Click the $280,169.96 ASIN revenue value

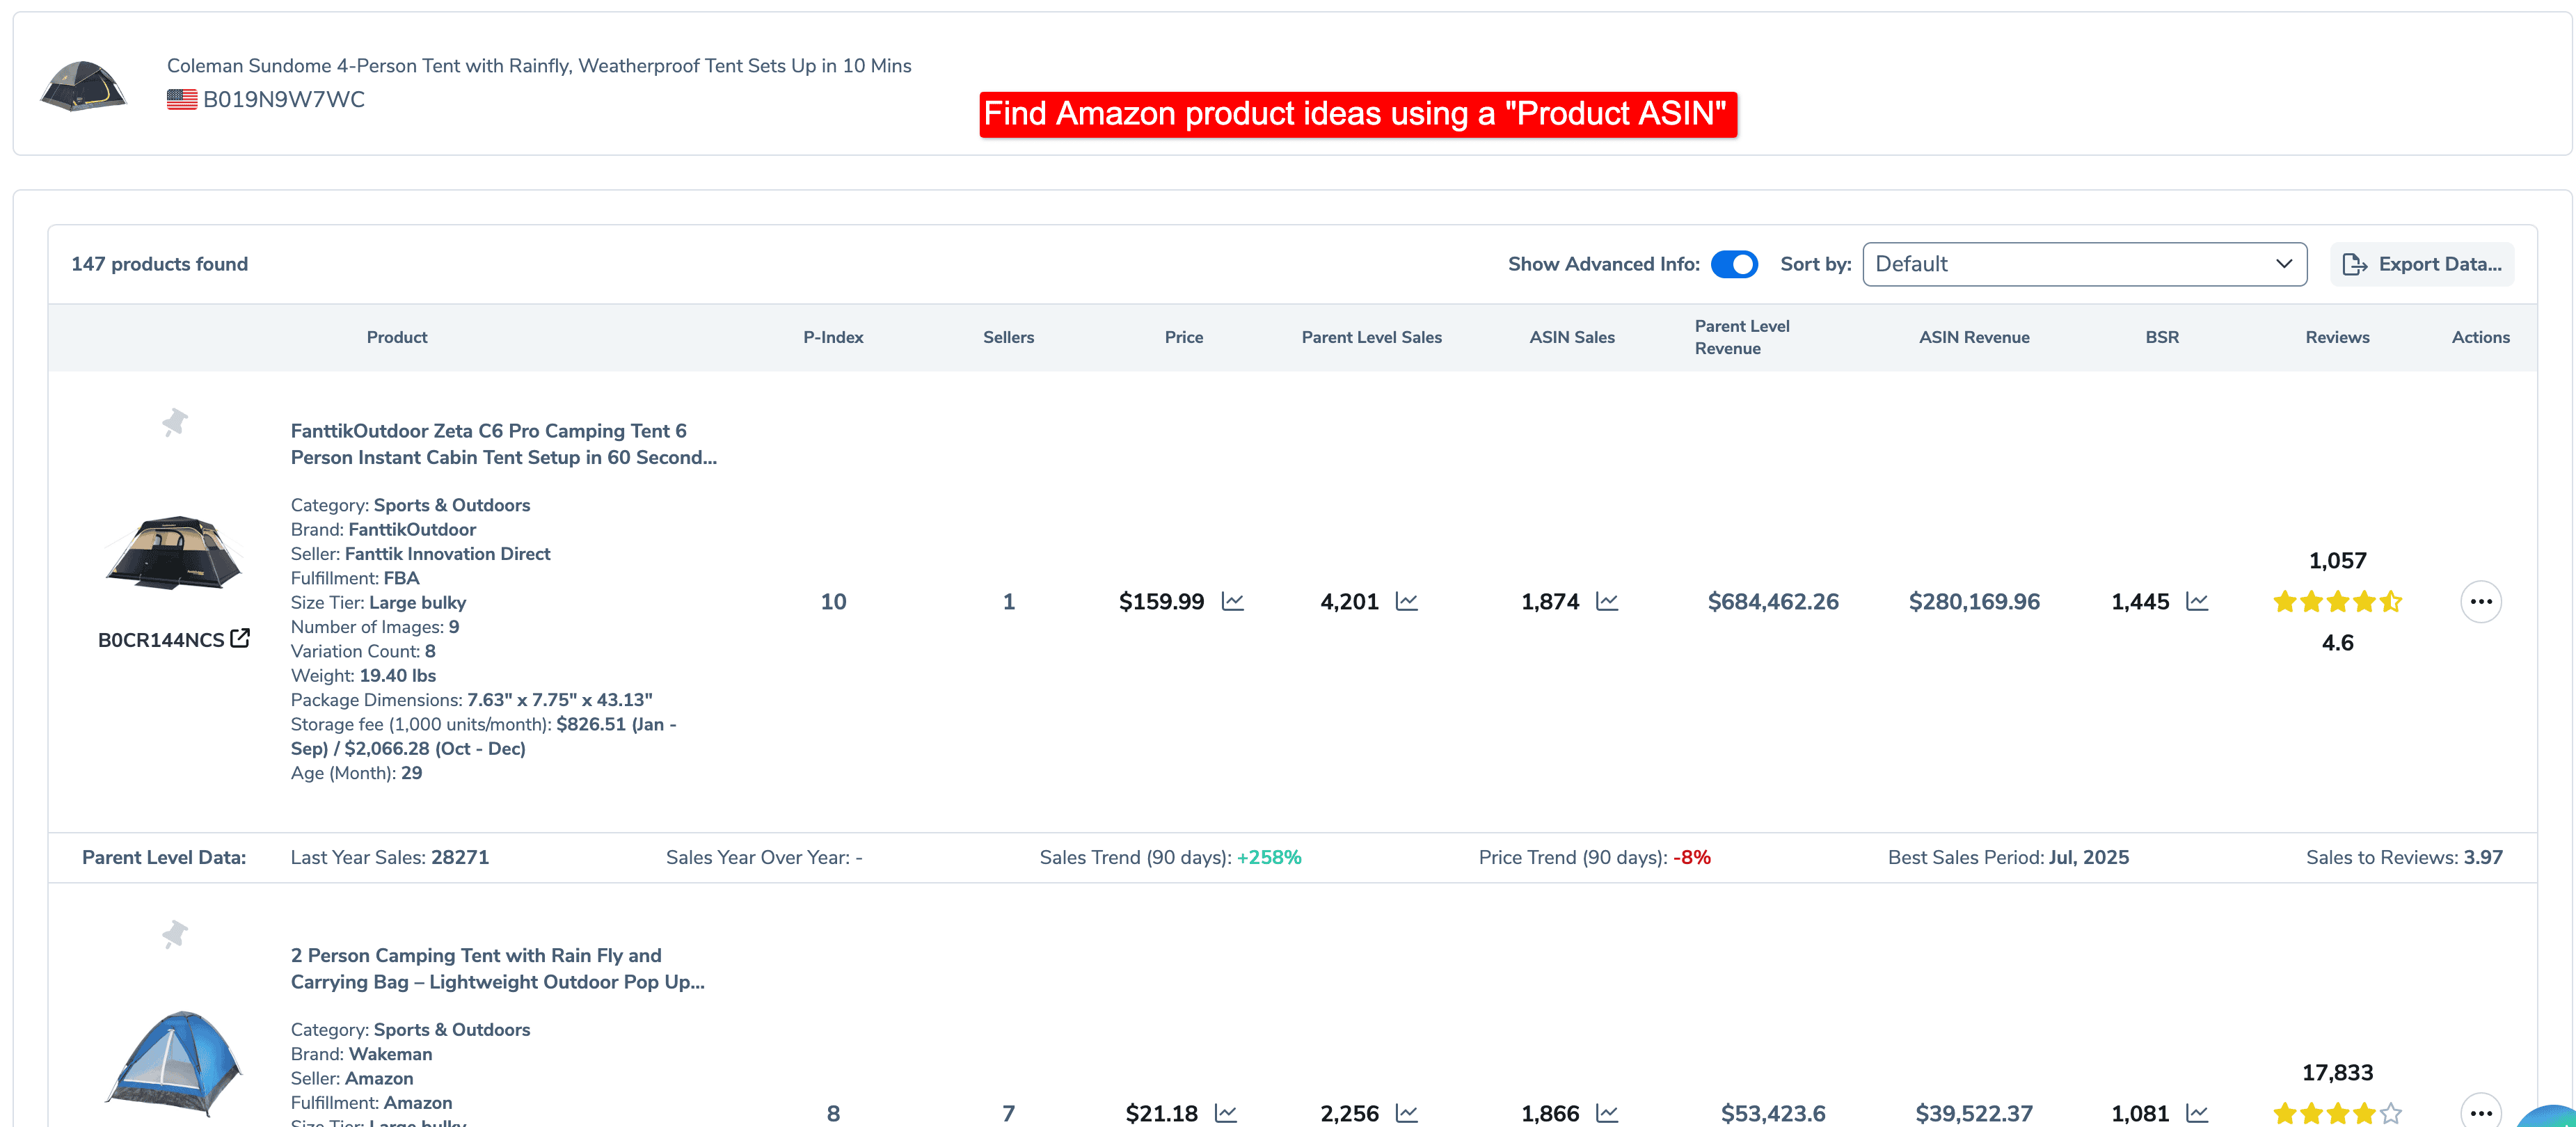1973,601
